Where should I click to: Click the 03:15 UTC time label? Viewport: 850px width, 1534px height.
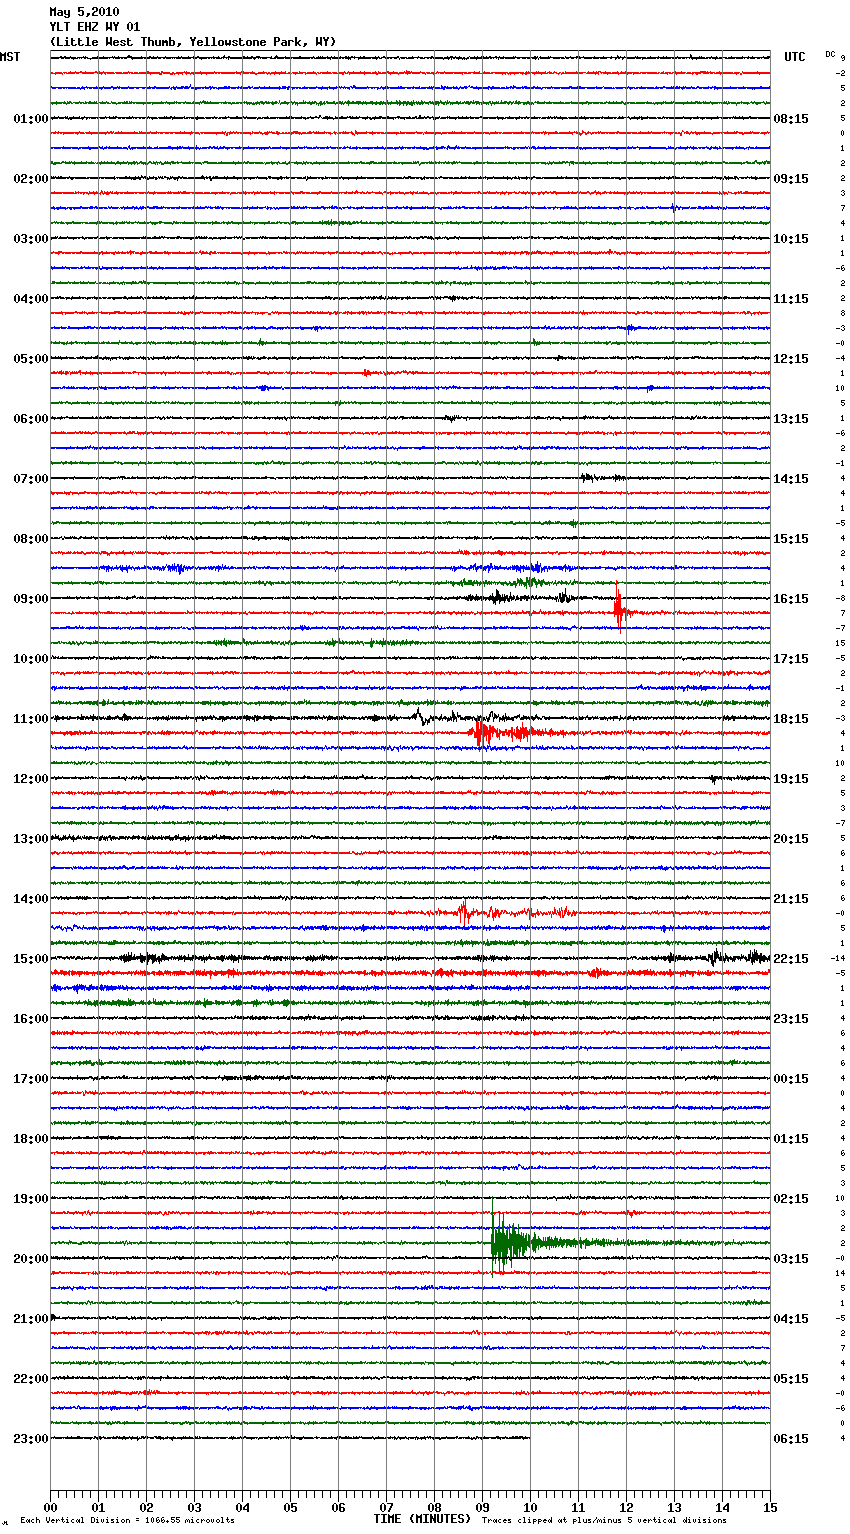(x=791, y=1259)
